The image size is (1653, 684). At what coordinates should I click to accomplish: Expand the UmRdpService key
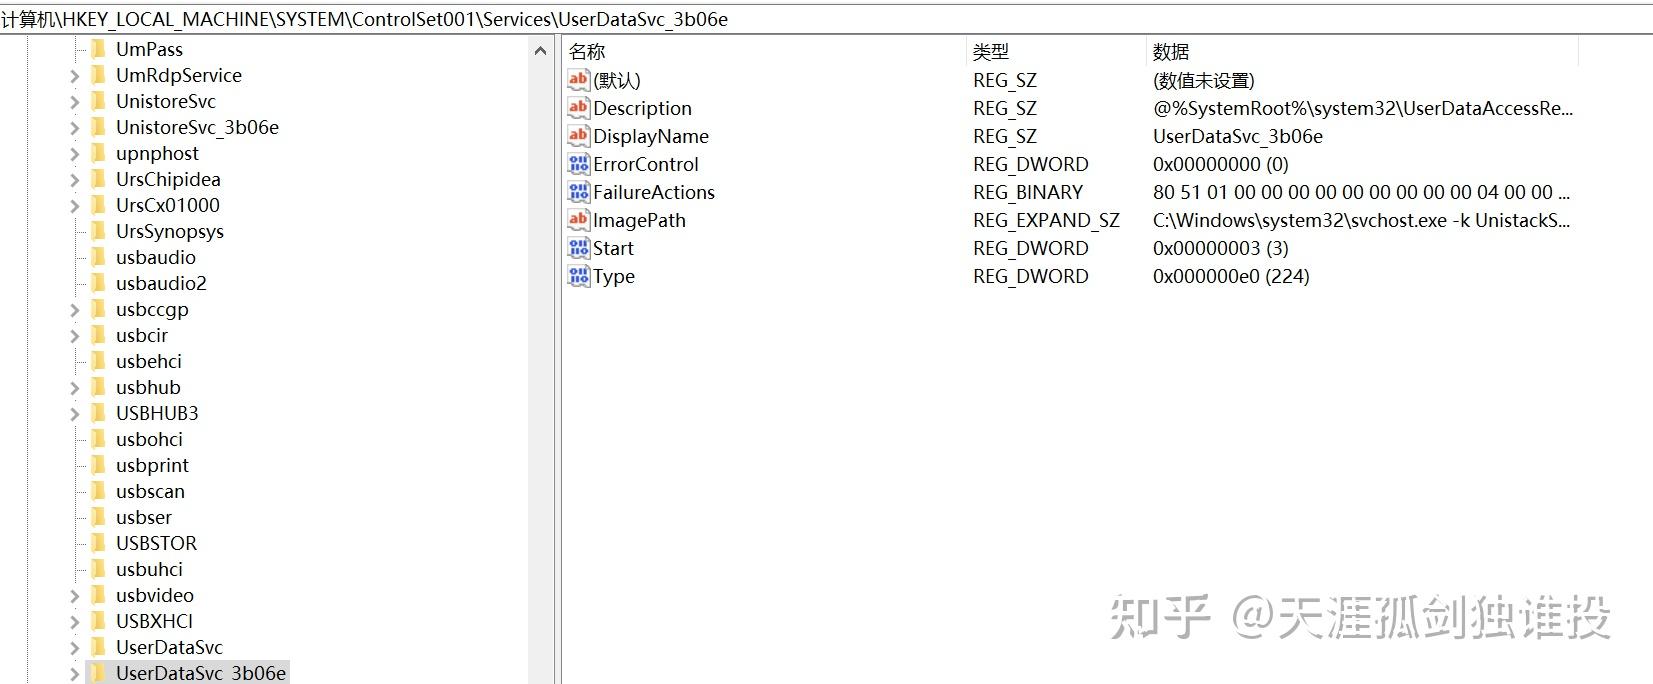point(74,75)
